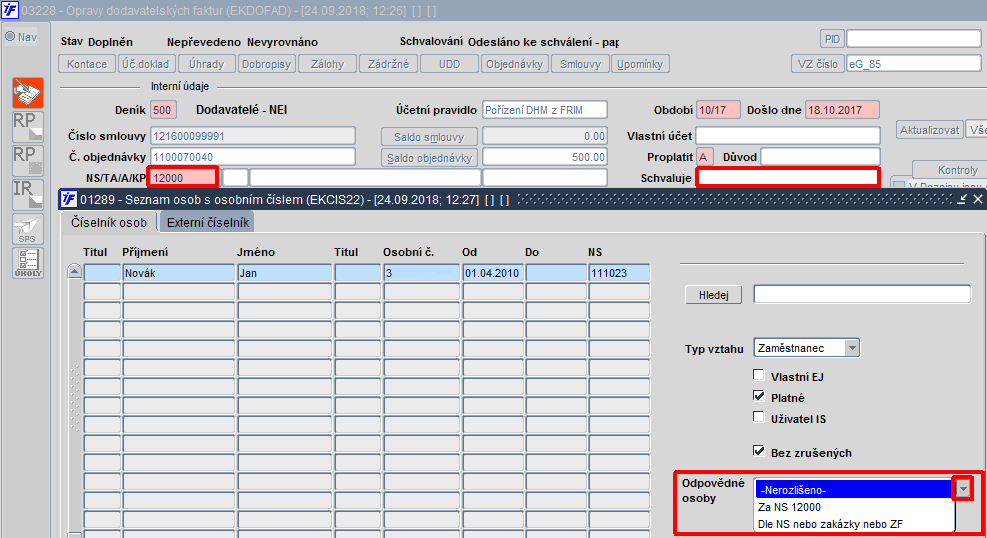Open the Zádržné button

point(388,64)
